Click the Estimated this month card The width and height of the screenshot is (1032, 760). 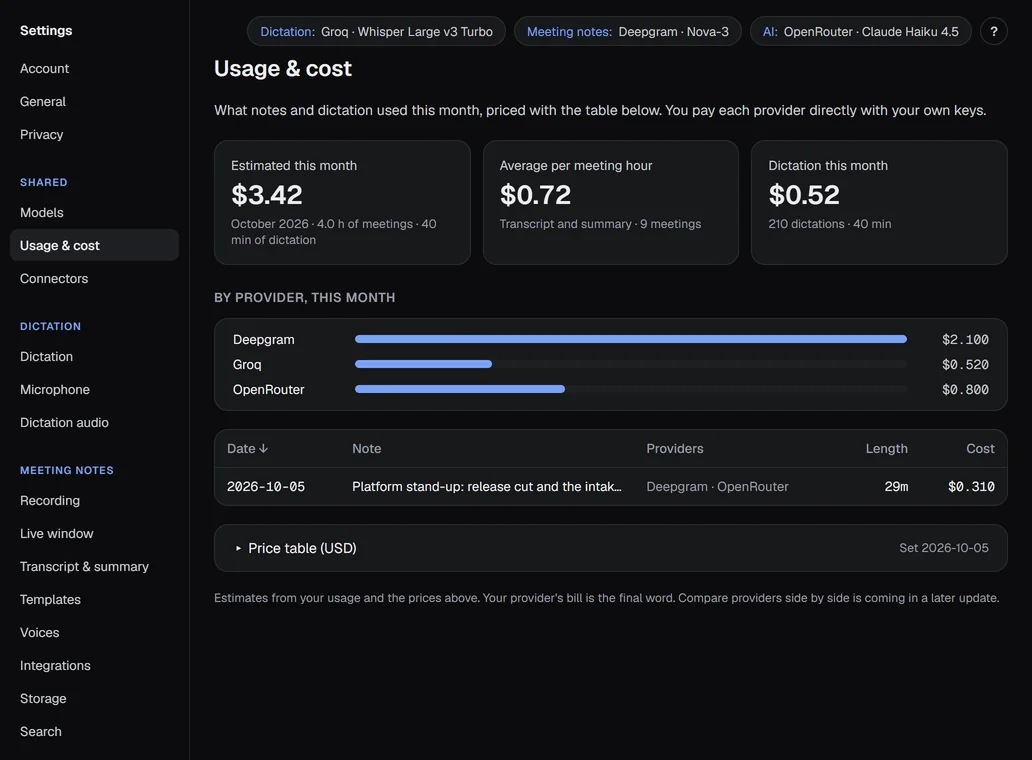point(342,203)
